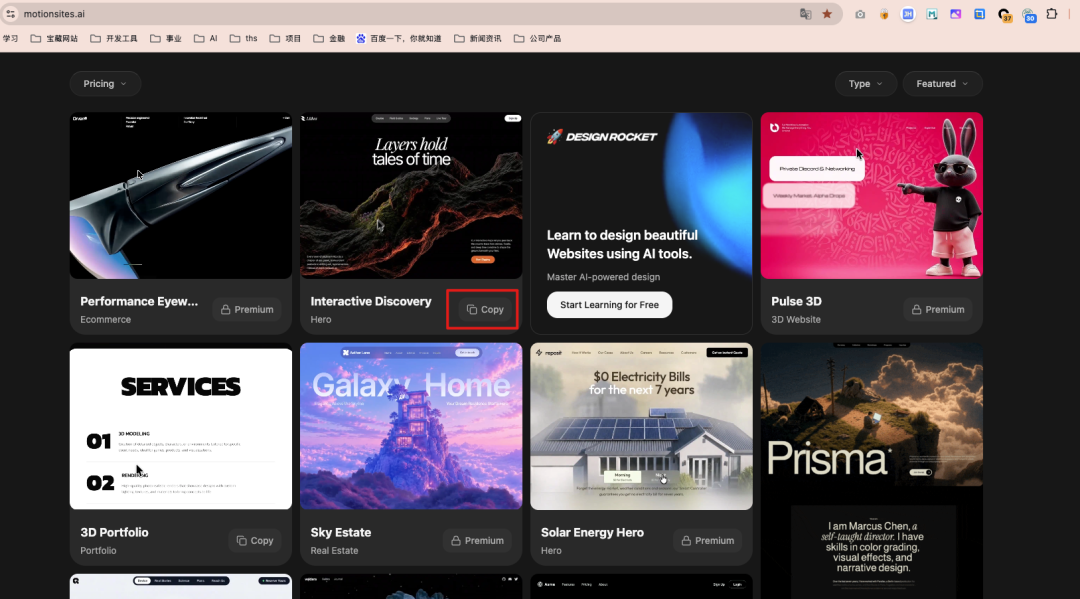Screen dimensions: 1080x599
Task: Open the Type filter dropdown
Action: [x=865, y=83]
